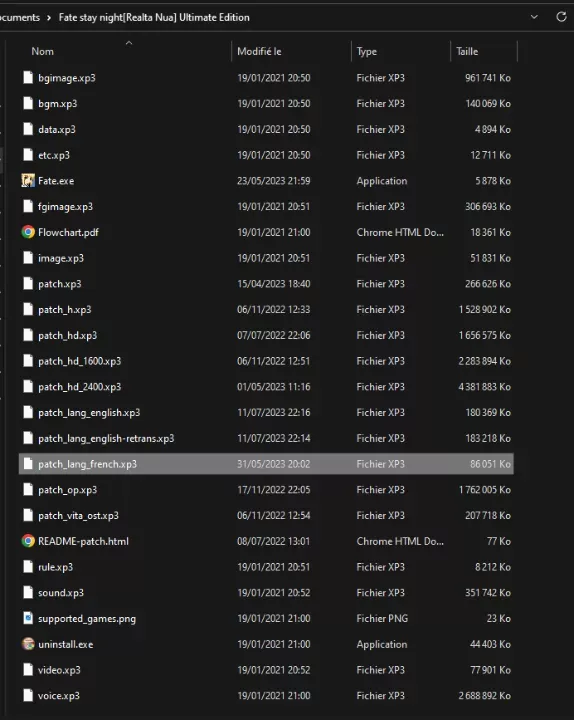The height and width of the screenshot is (720, 574).
Task: Select the data.xp3 file name
Action: 56,129
